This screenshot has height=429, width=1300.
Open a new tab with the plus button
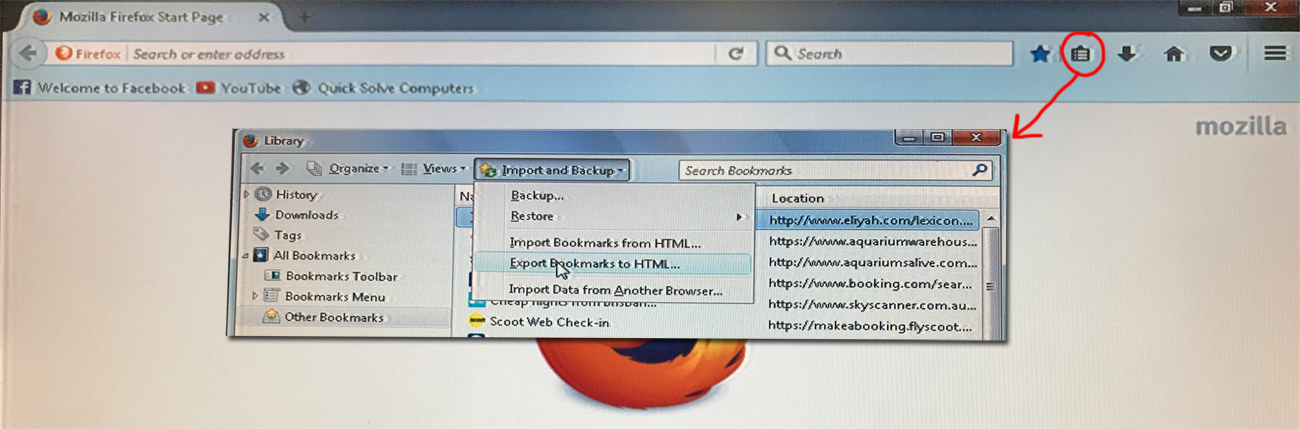tap(304, 17)
